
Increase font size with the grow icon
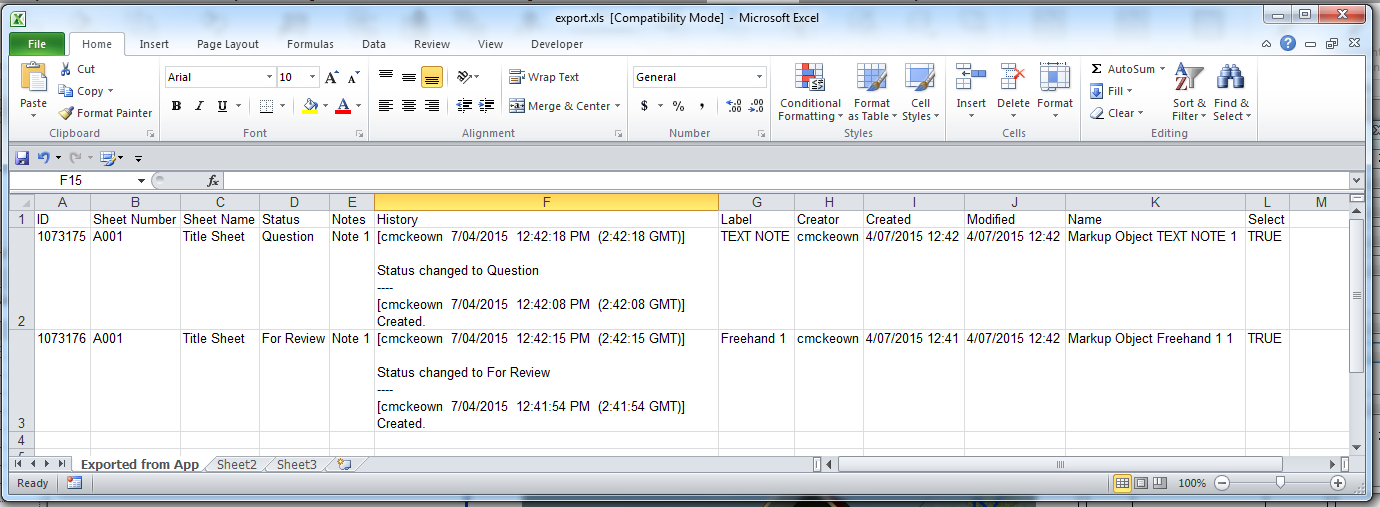tap(332, 77)
